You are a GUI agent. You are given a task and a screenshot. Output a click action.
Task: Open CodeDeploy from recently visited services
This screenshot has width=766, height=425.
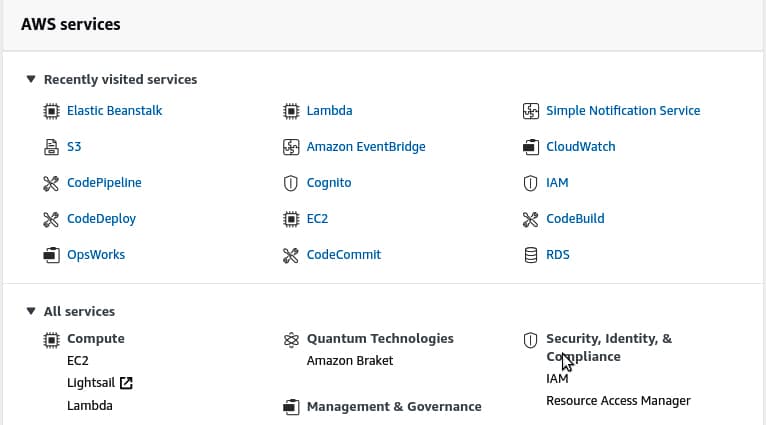click(x=101, y=219)
